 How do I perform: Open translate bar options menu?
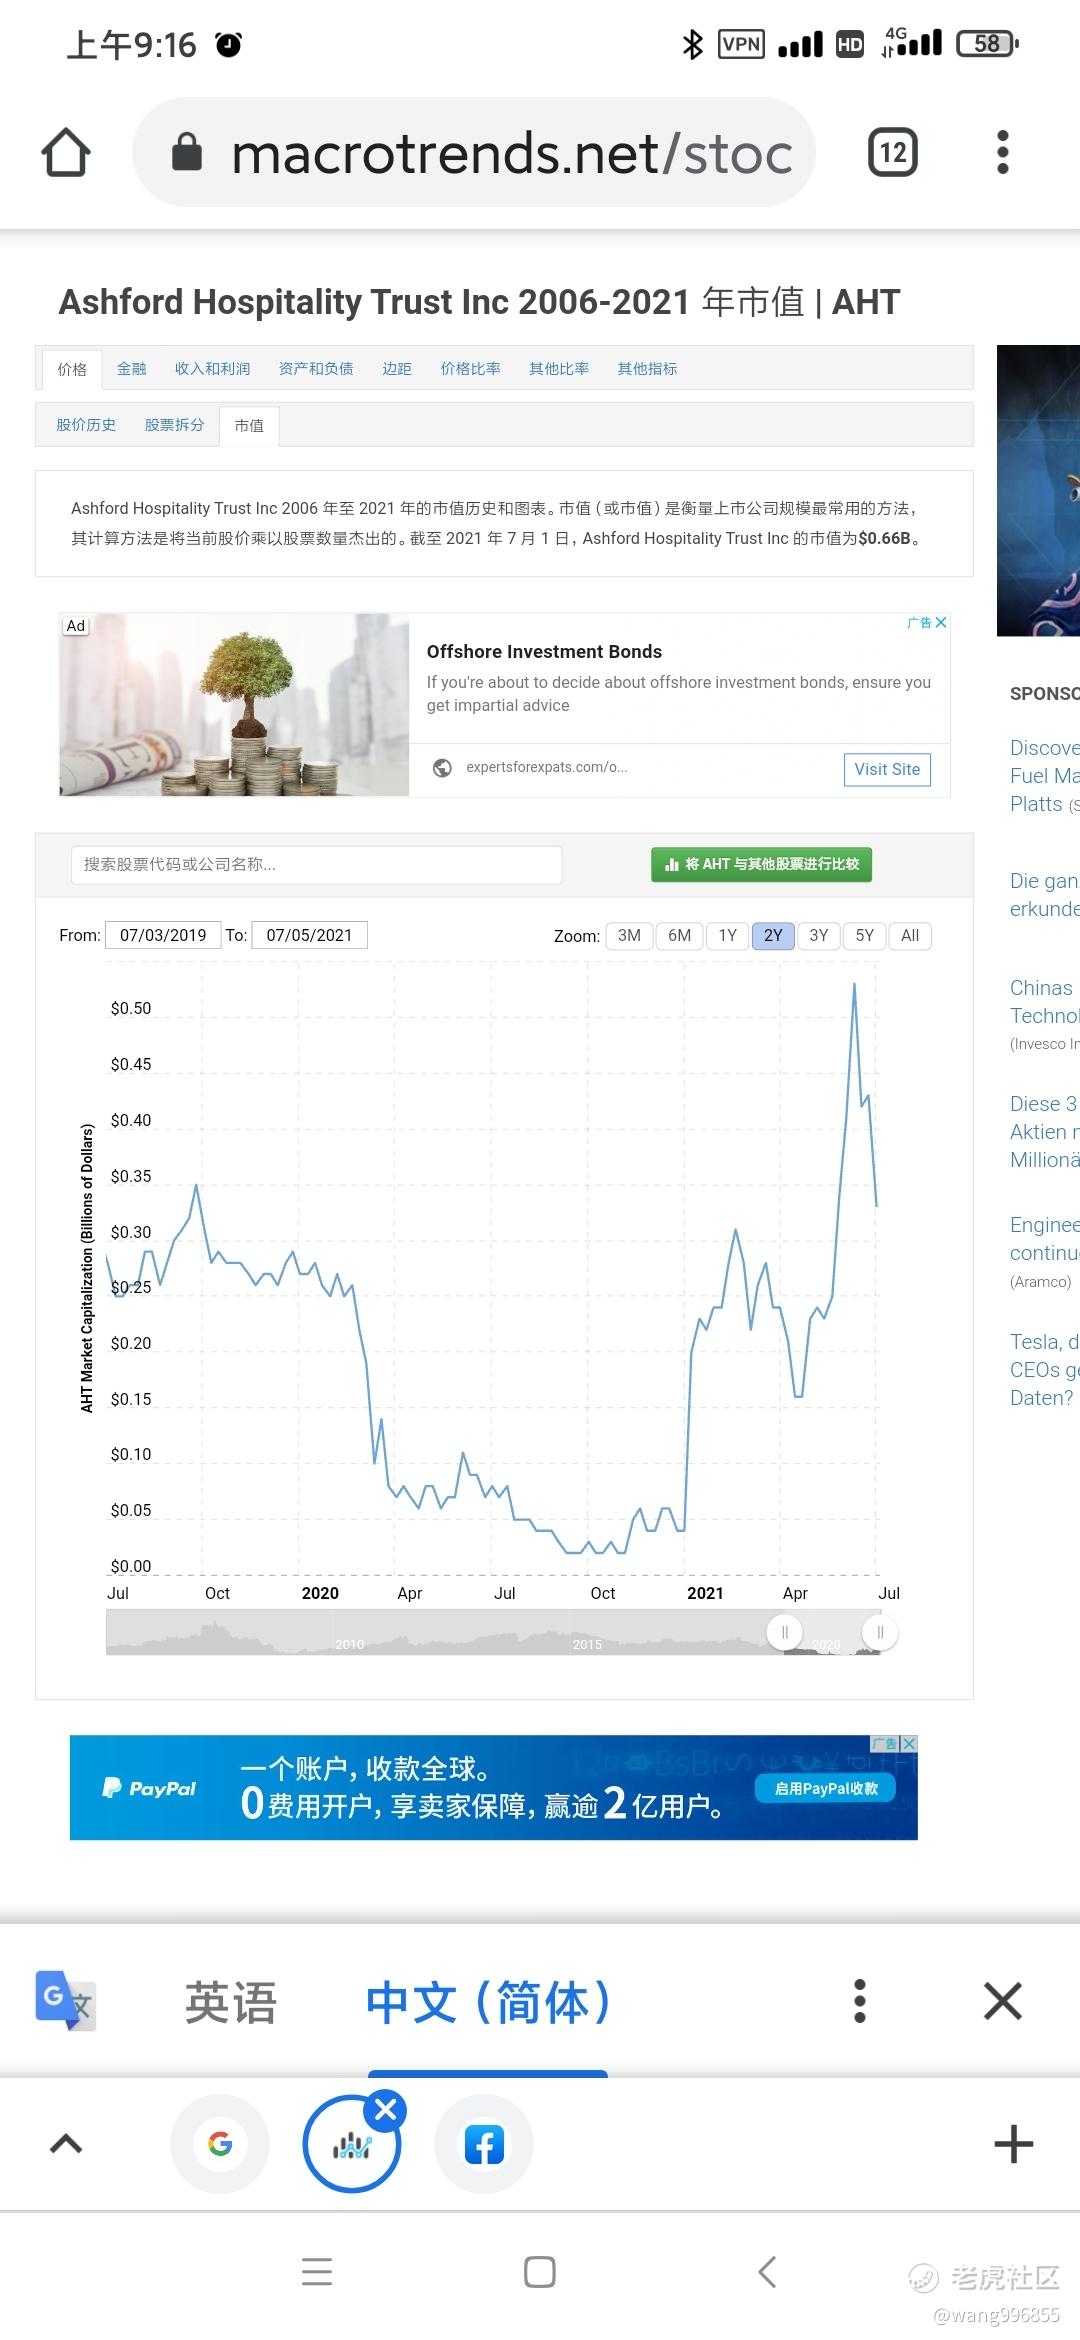pos(860,2001)
